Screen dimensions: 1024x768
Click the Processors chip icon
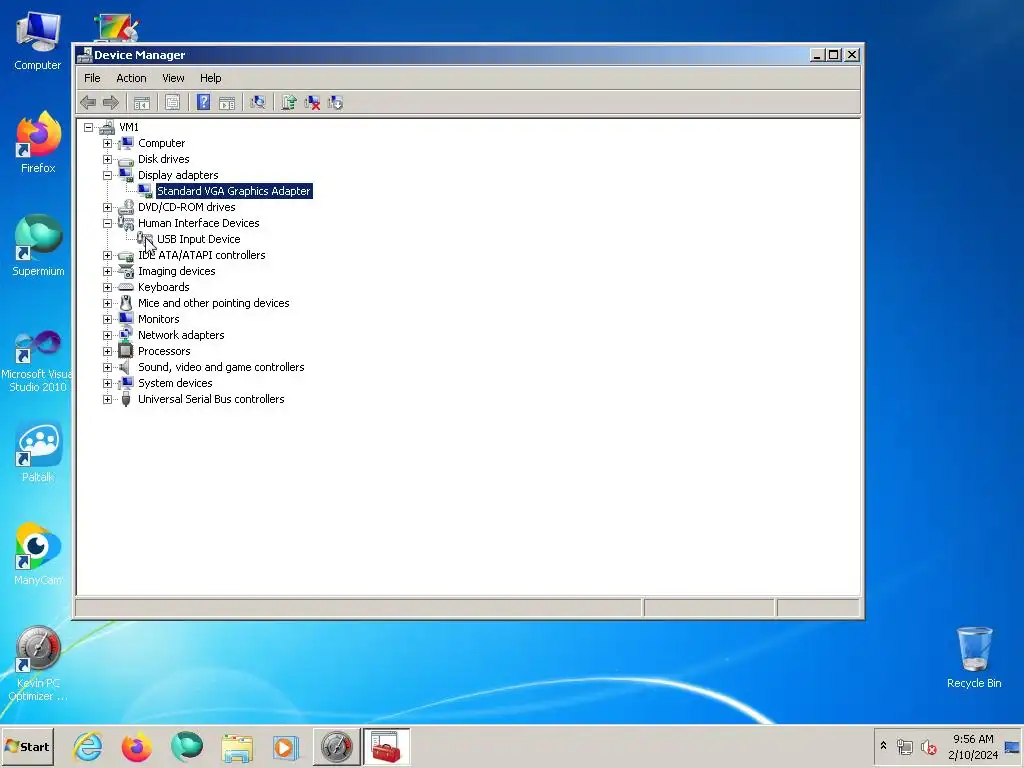126,351
